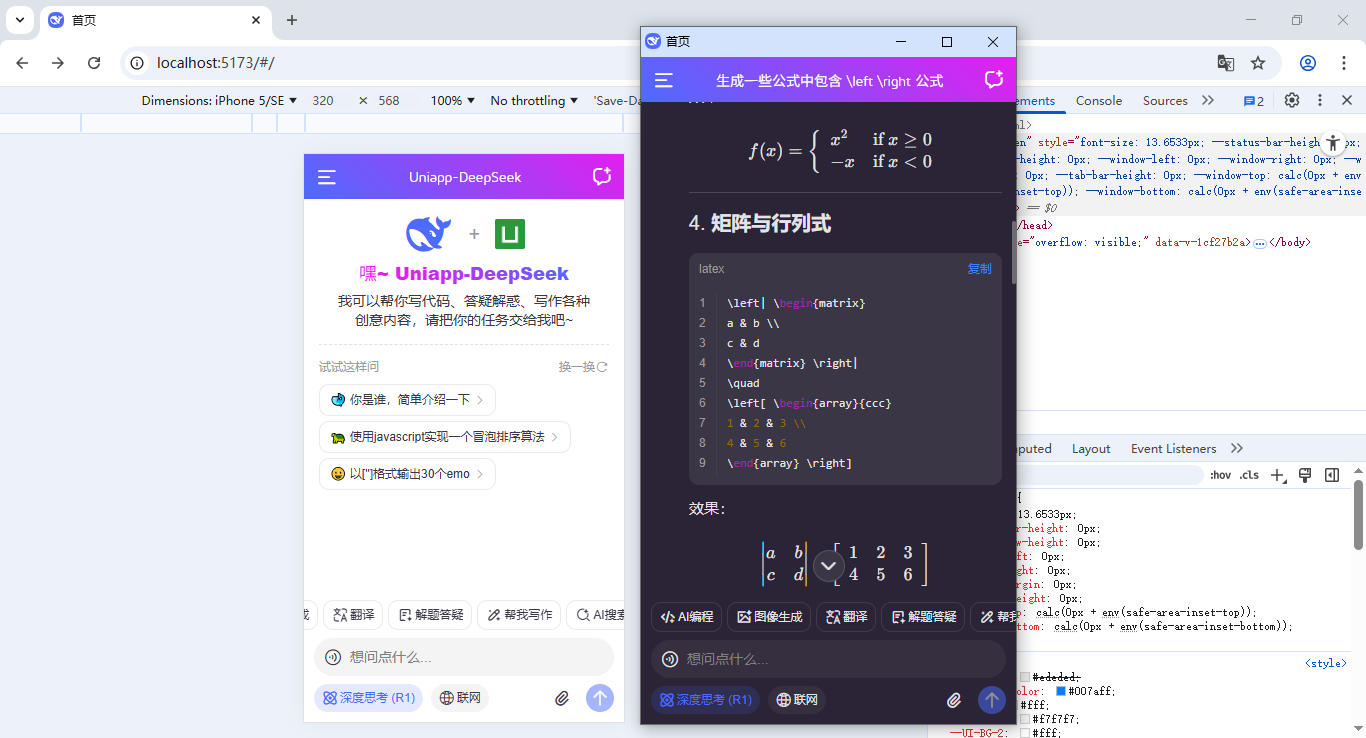Open DevTools settings gear
Screen dimensions: 1366x738
coord(1292,101)
